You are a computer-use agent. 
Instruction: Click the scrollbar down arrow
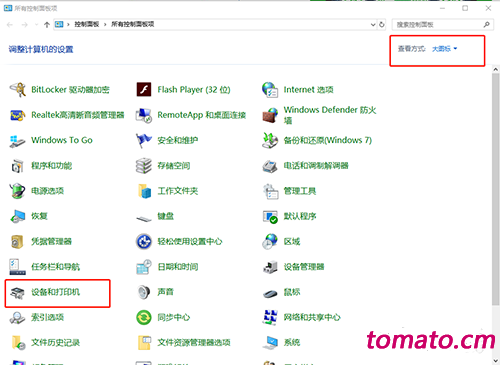[x=496, y=361]
